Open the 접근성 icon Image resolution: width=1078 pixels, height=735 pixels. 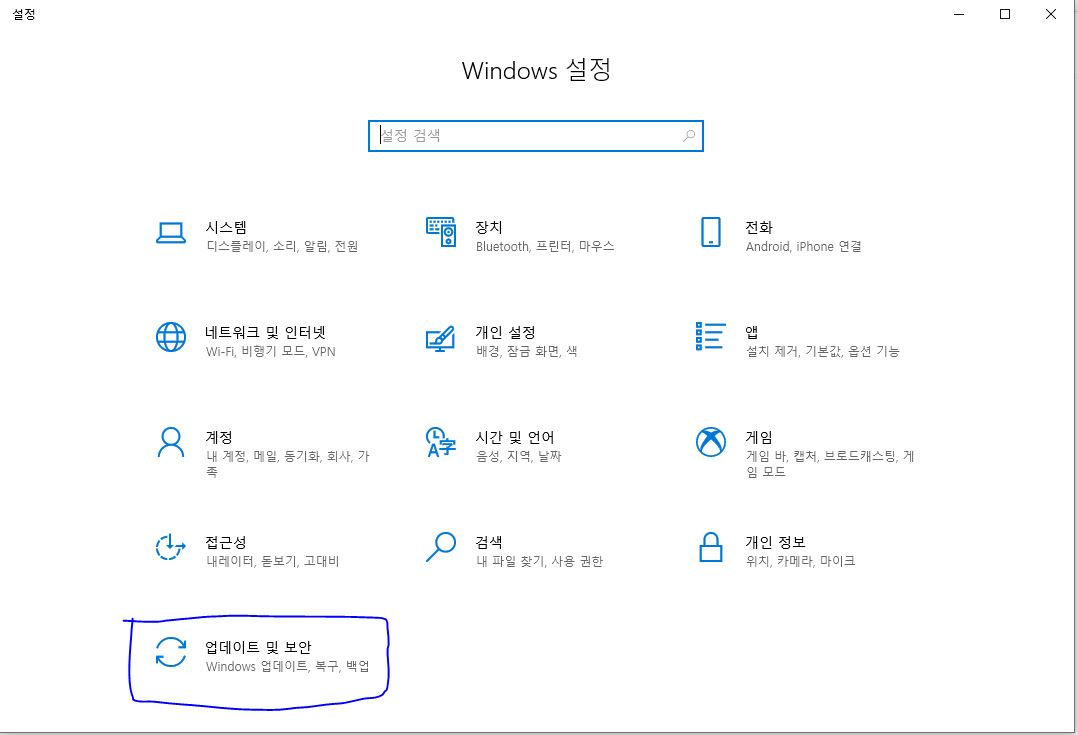pyautogui.click(x=170, y=547)
